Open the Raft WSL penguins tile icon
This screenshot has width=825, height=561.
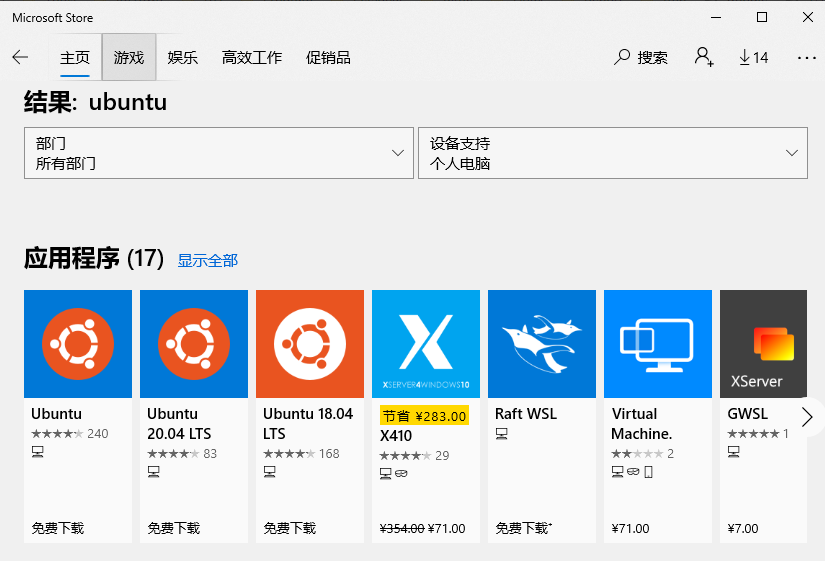pos(542,344)
